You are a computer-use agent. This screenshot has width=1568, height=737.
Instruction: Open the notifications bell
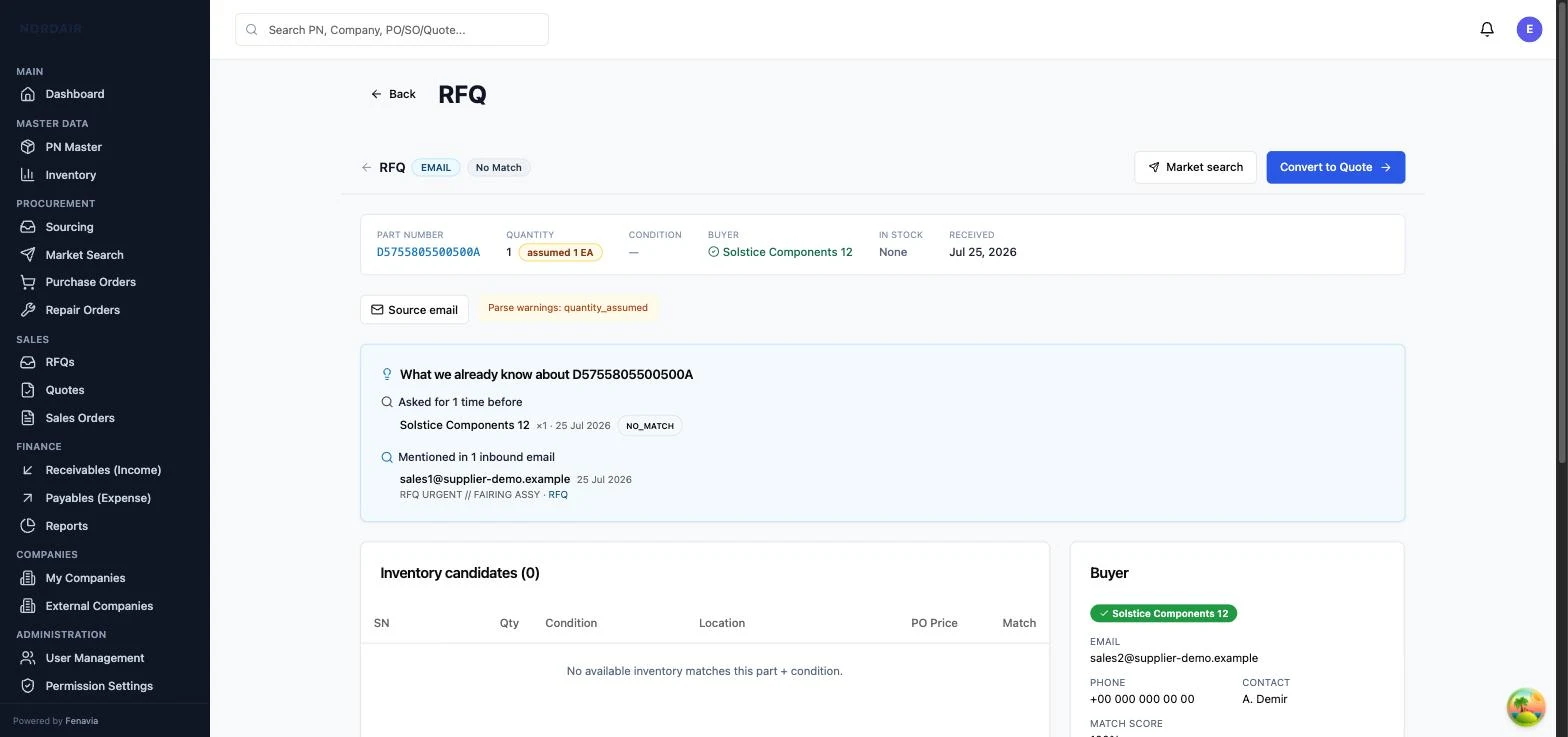(x=1487, y=29)
